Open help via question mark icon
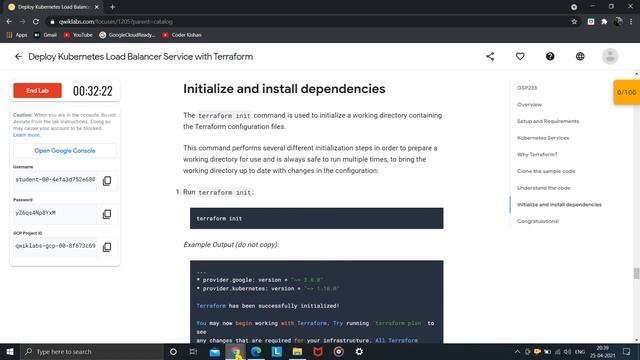 point(550,56)
